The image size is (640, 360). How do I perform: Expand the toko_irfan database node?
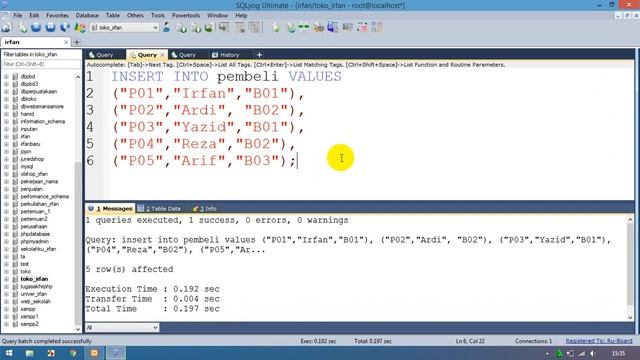click(x=6, y=279)
